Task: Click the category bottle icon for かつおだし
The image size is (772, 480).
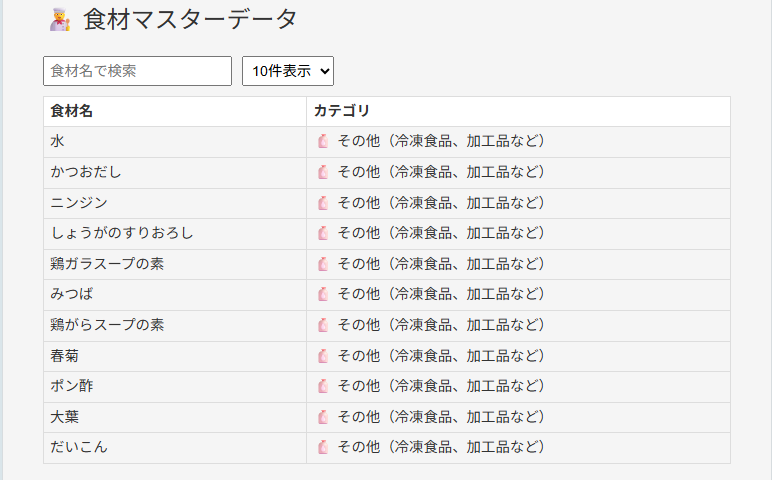Action: (x=323, y=172)
